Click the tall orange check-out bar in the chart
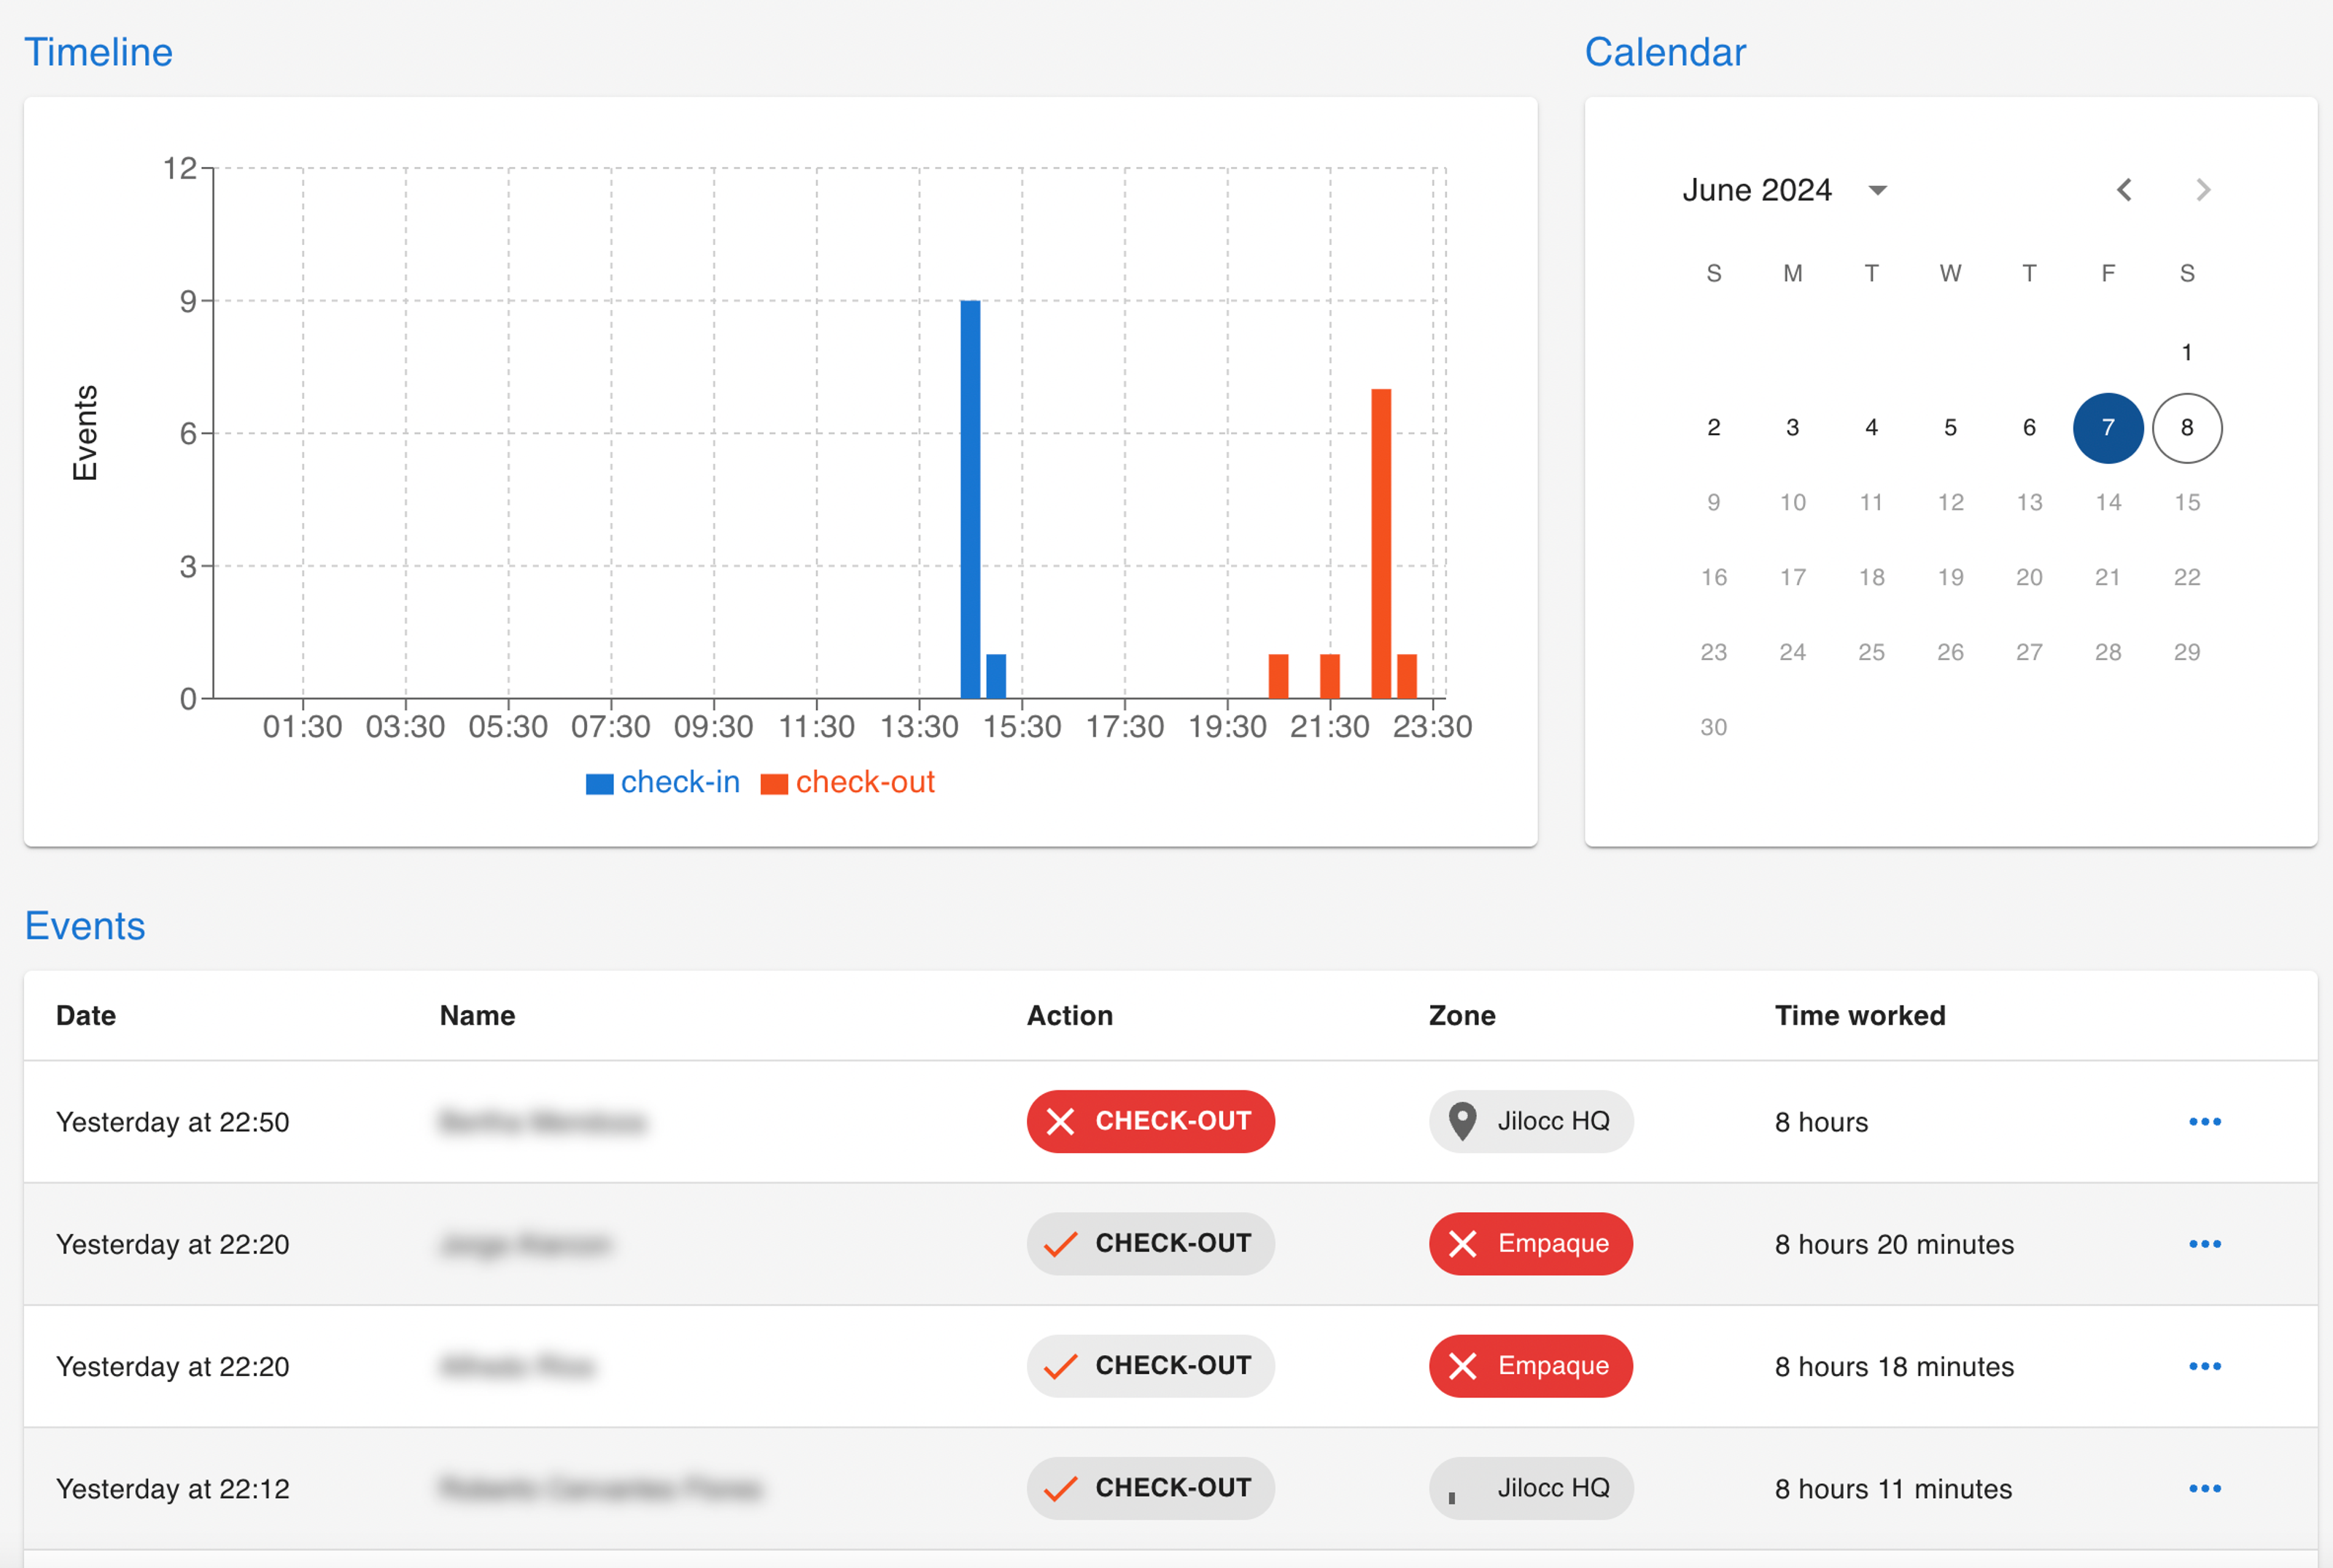 1381,543
